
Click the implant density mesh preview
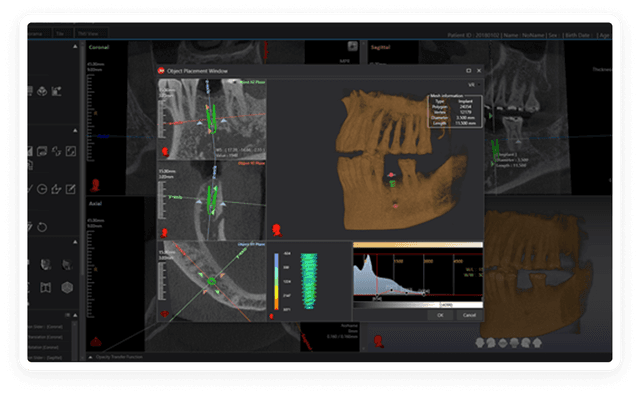tap(309, 281)
